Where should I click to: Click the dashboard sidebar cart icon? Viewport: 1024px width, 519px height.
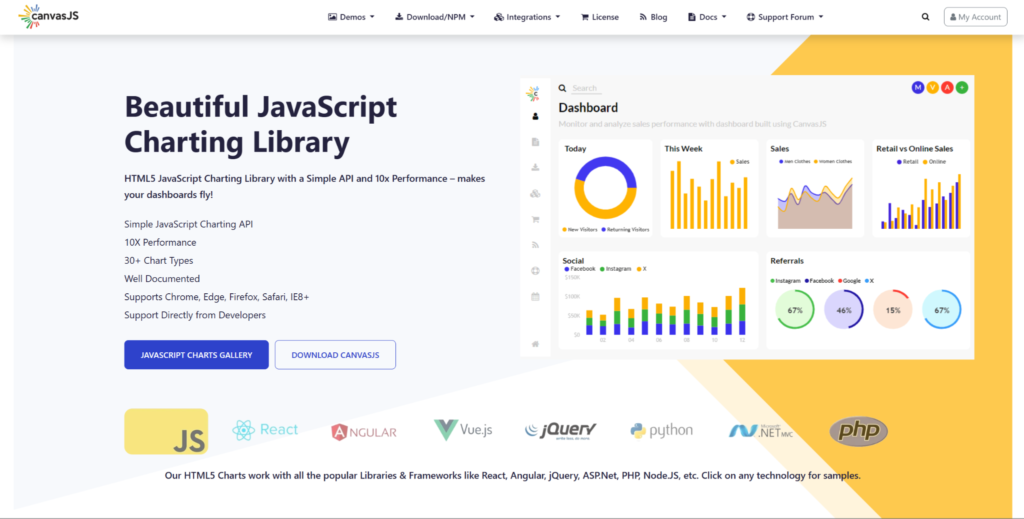[x=536, y=219]
